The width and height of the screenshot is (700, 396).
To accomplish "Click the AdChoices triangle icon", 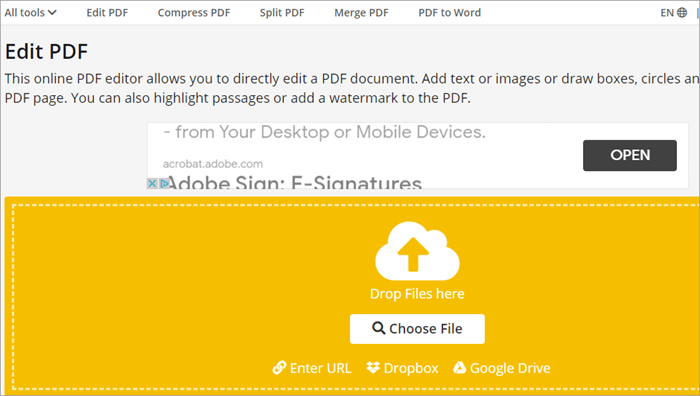I will 164,183.
